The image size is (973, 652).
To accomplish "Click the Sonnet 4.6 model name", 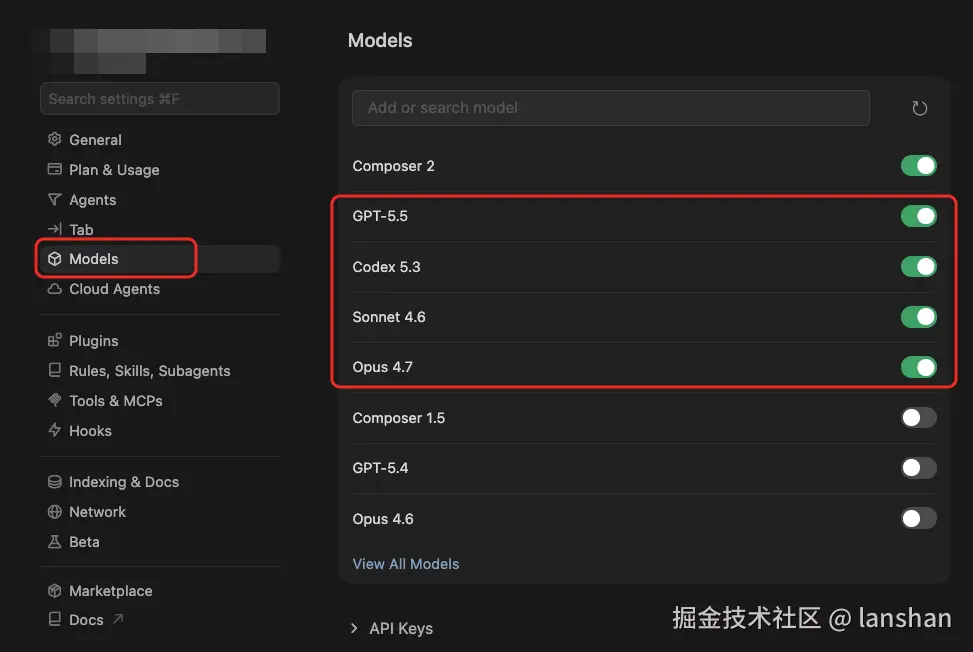I will 388,317.
